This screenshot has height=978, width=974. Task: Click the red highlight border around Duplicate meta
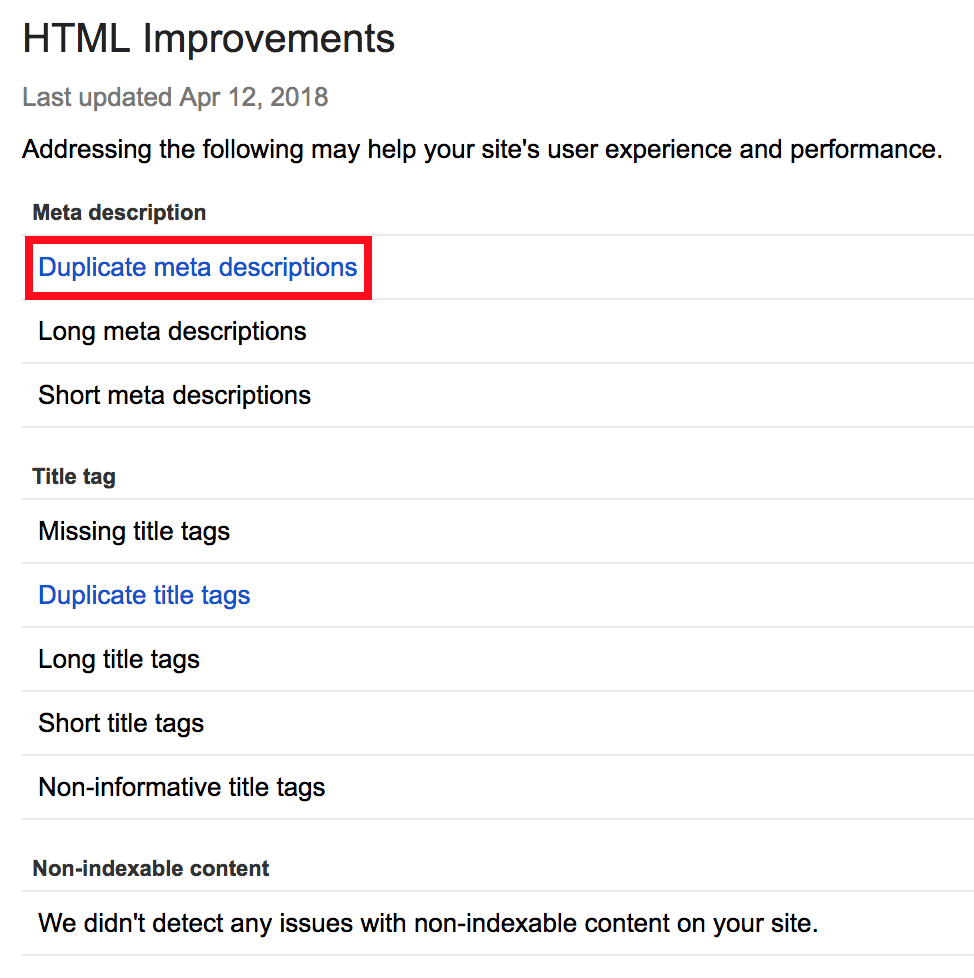pyautogui.click(x=198, y=240)
